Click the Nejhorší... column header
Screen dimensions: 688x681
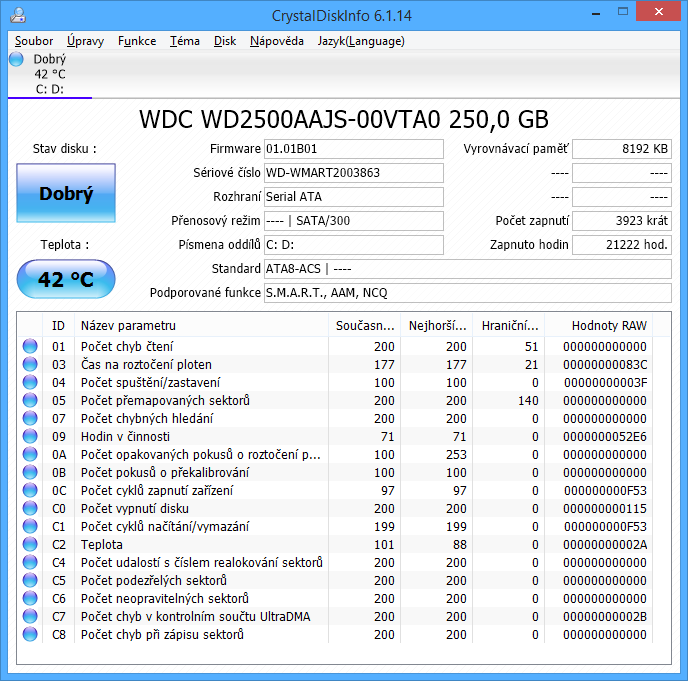[436, 326]
